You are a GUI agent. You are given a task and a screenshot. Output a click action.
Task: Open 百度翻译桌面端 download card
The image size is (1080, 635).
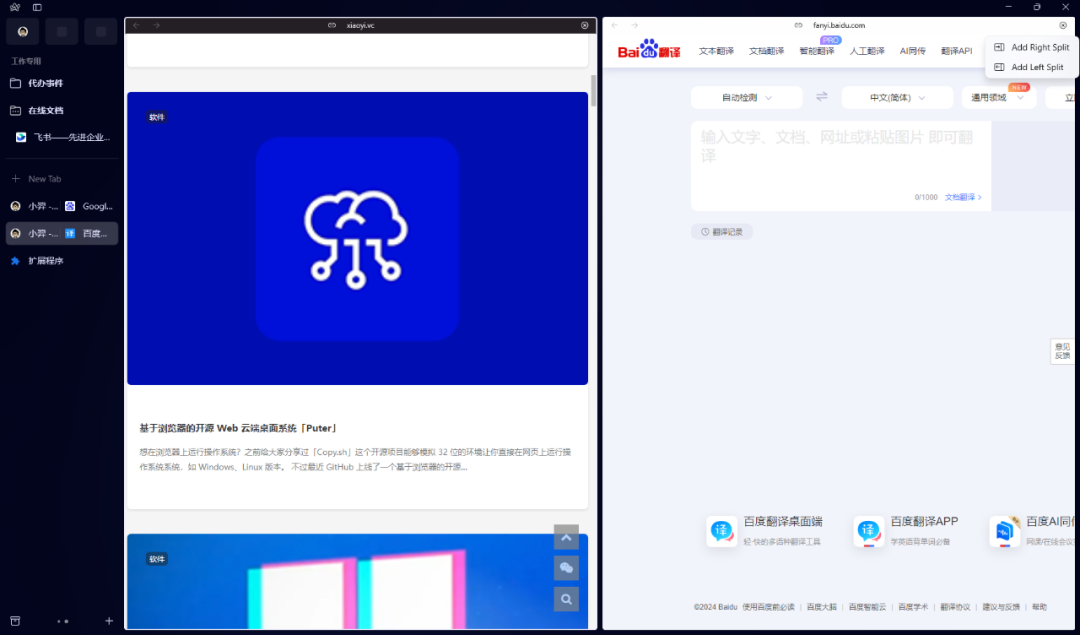click(765, 531)
